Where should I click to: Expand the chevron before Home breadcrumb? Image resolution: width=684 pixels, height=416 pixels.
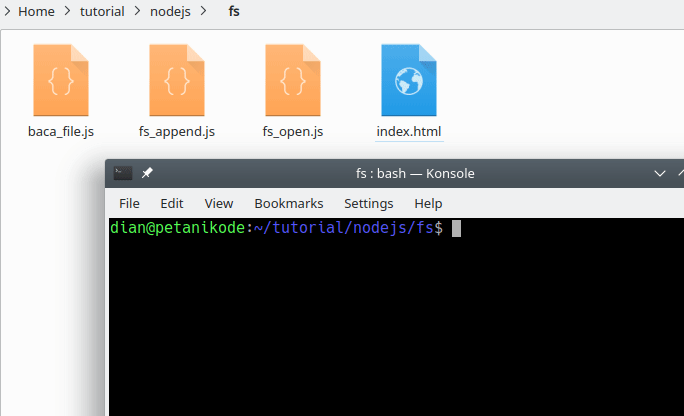pyautogui.click(x=7, y=11)
